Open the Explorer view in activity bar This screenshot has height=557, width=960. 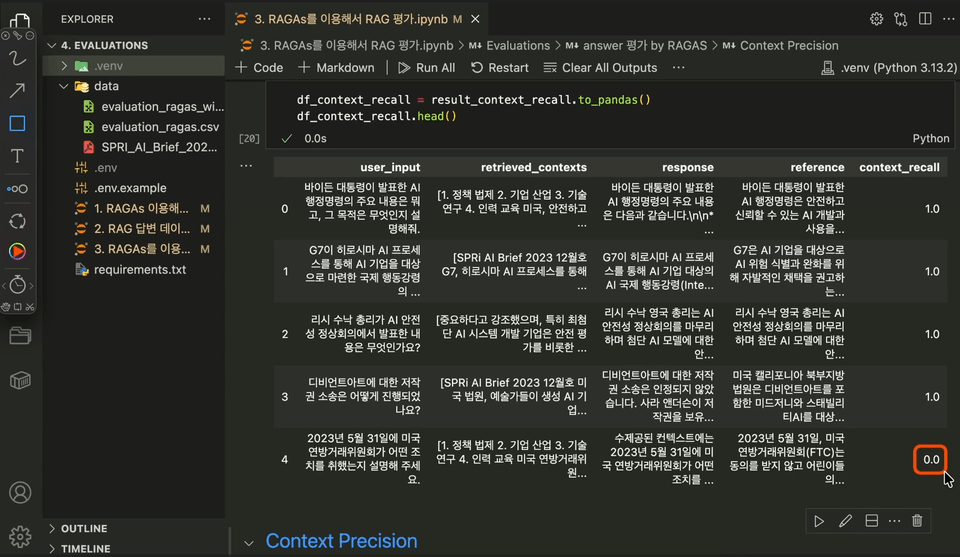[x=20, y=20]
